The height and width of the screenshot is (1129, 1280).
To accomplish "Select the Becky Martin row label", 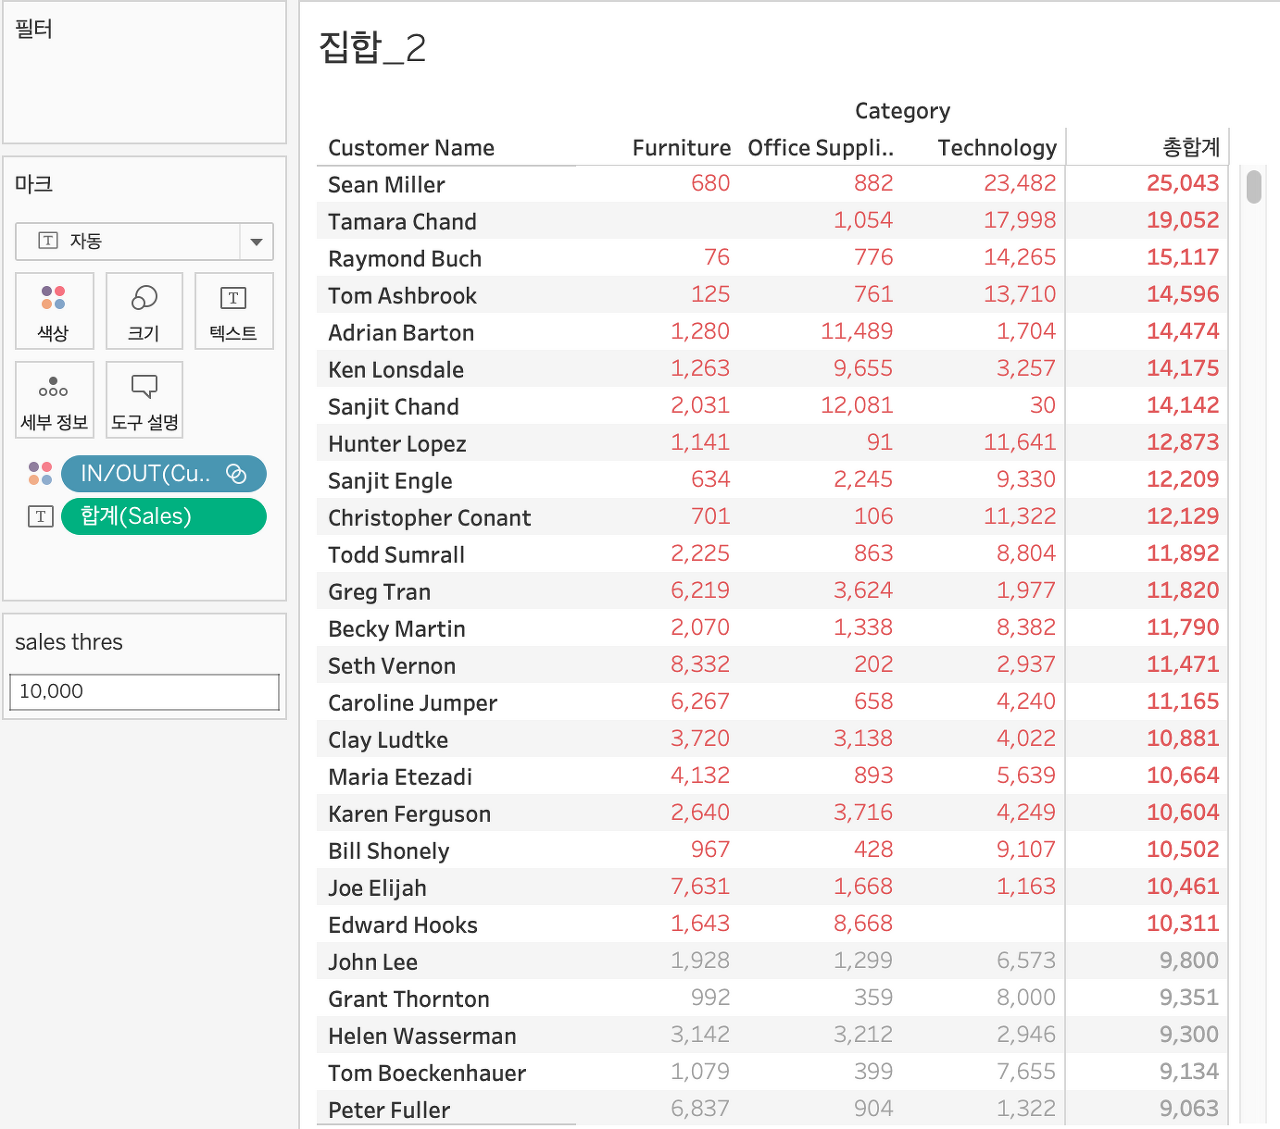I will point(397,629).
